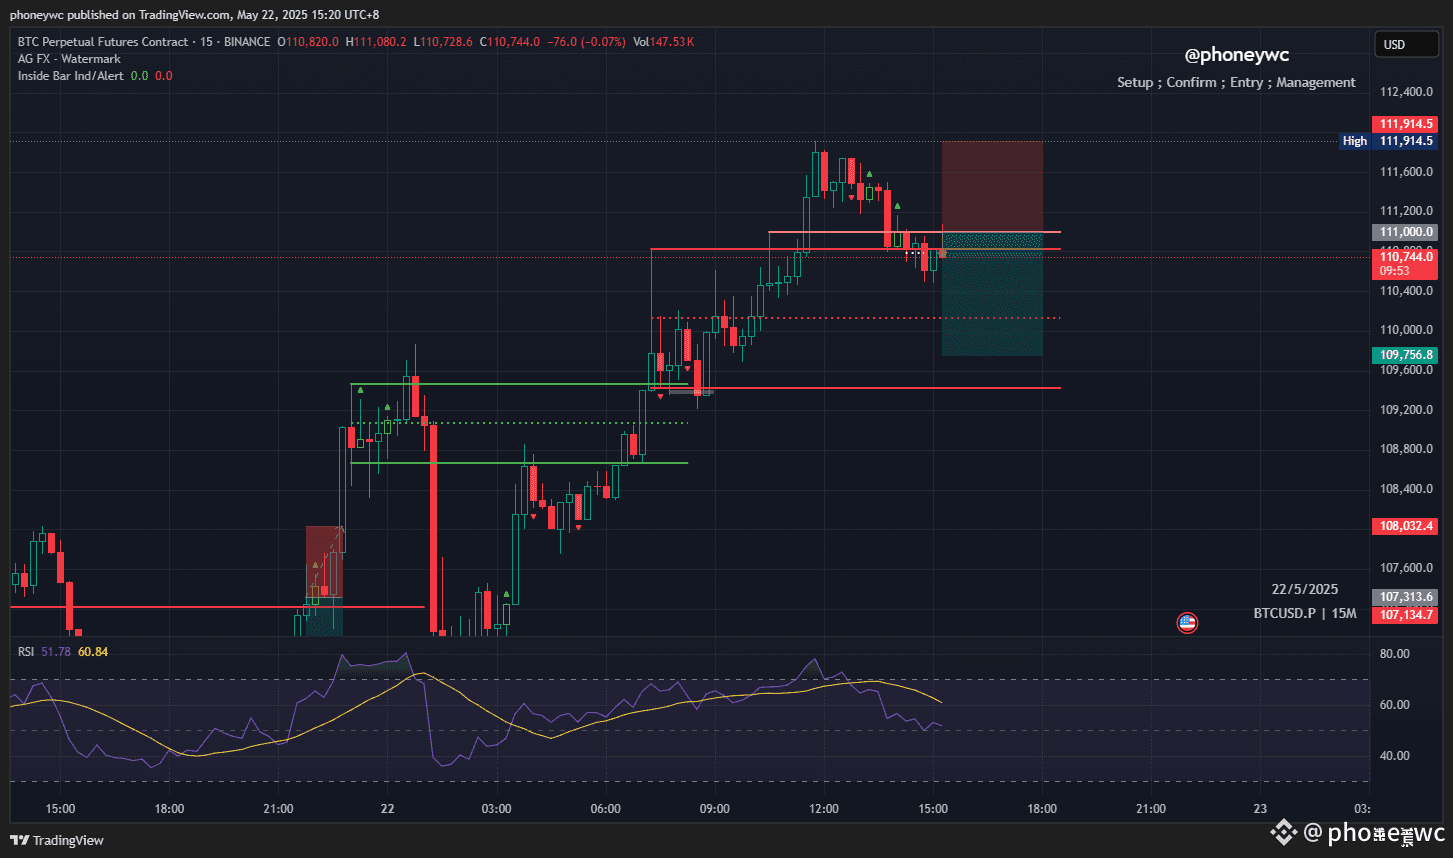Click the 80.00 RSI scale label
This screenshot has width=1453, height=858.
[1395, 654]
